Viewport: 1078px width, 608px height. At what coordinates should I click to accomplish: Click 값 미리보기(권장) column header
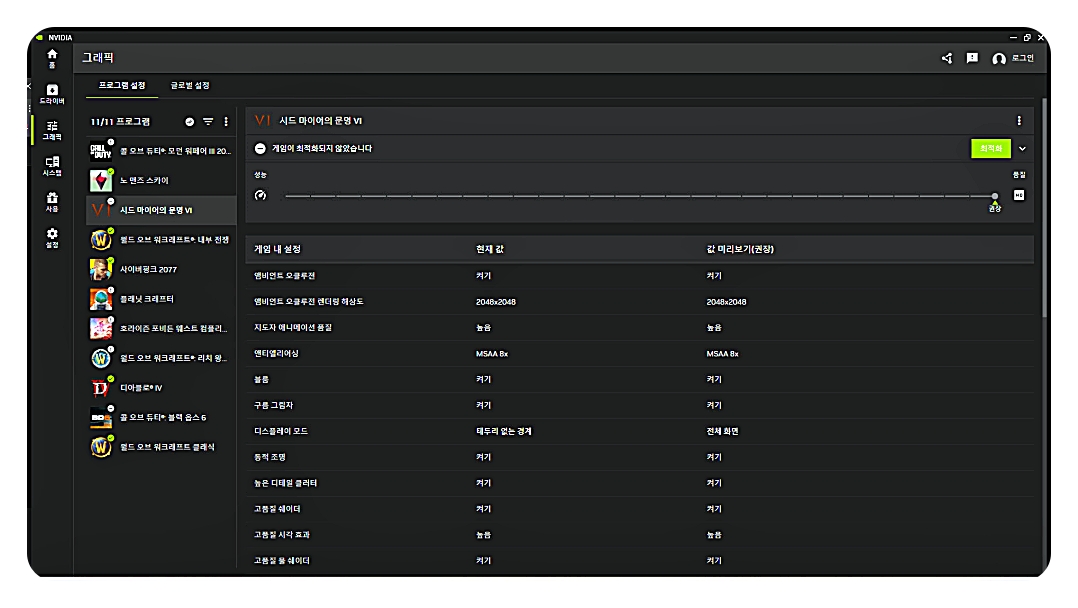pyautogui.click(x=740, y=249)
